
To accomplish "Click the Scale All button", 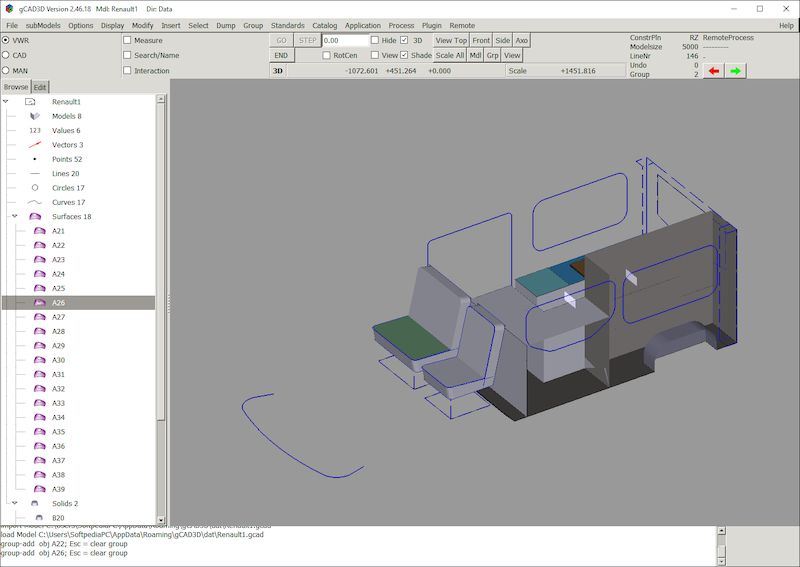I will tap(450, 55).
